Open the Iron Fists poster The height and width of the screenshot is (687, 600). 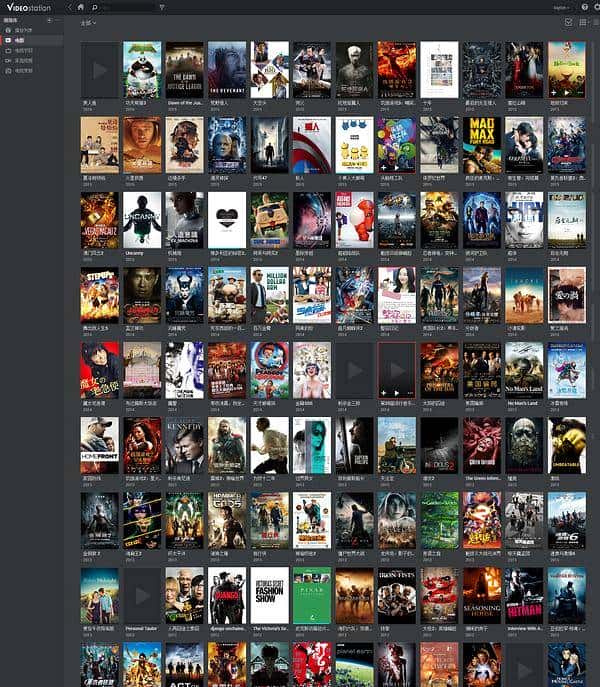pyautogui.click(x=397, y=595)
